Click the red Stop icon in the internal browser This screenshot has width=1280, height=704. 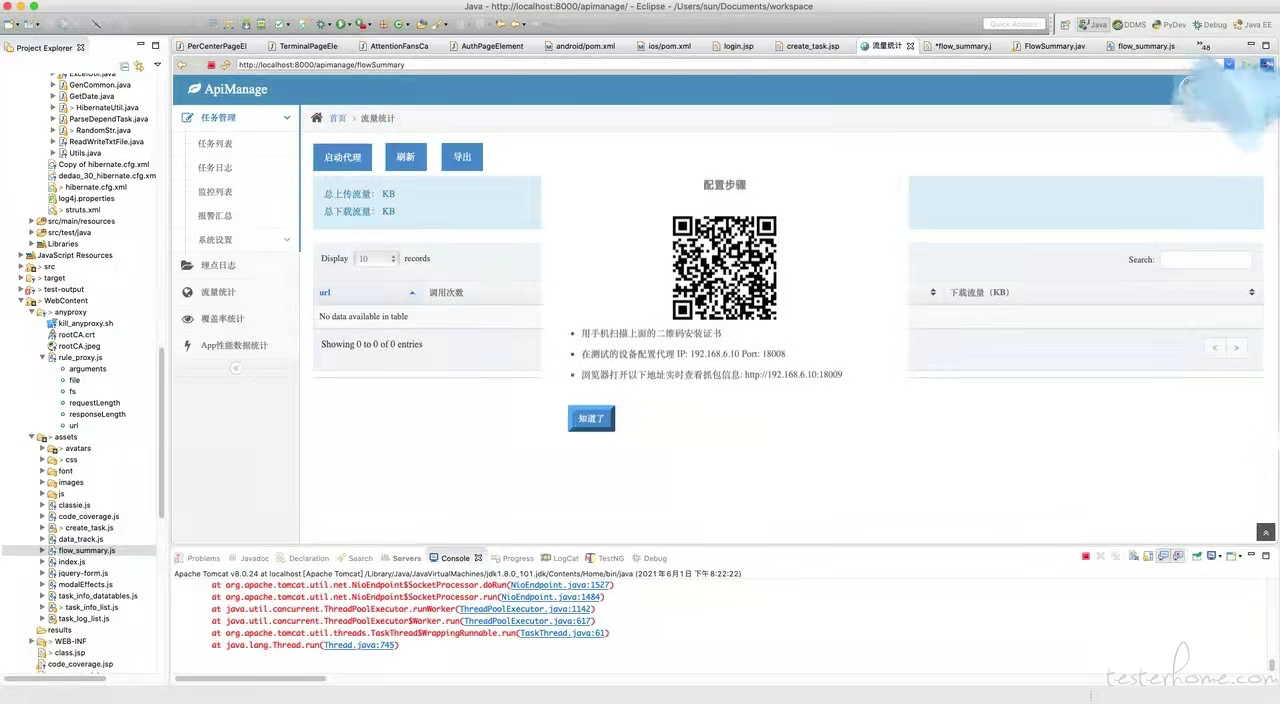point(211,65)
